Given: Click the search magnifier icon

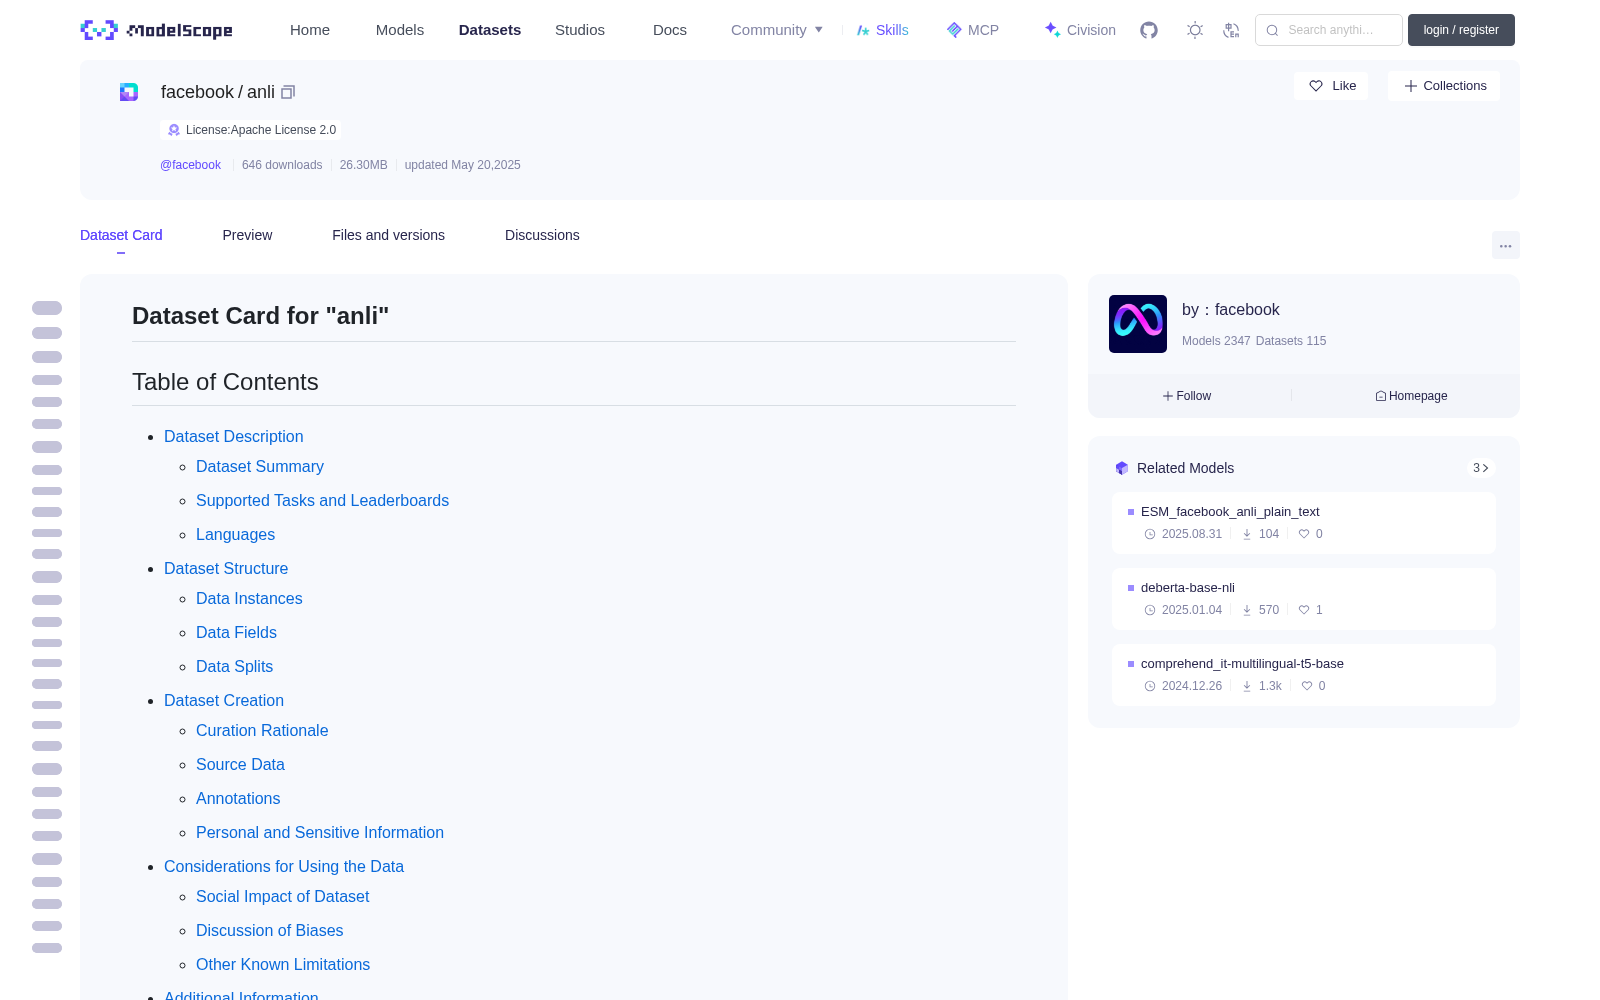Looking at the screenshot, I should [x=1272, y=30].
